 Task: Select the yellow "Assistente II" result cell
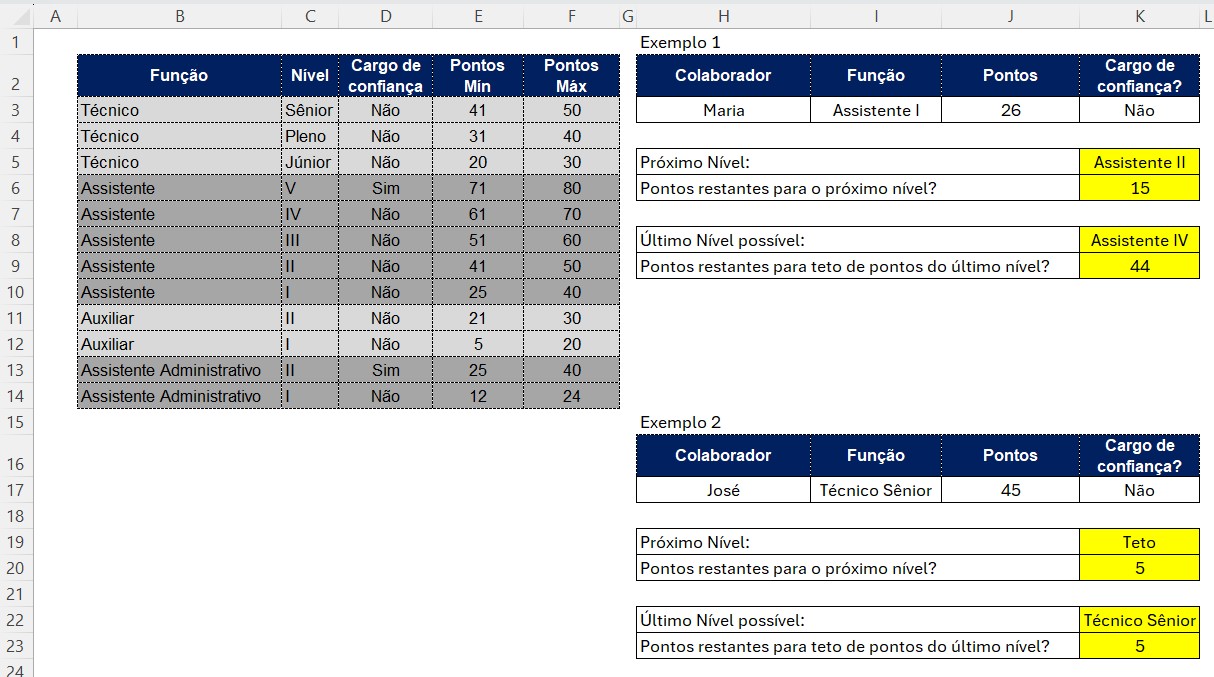coord(1139,162)
